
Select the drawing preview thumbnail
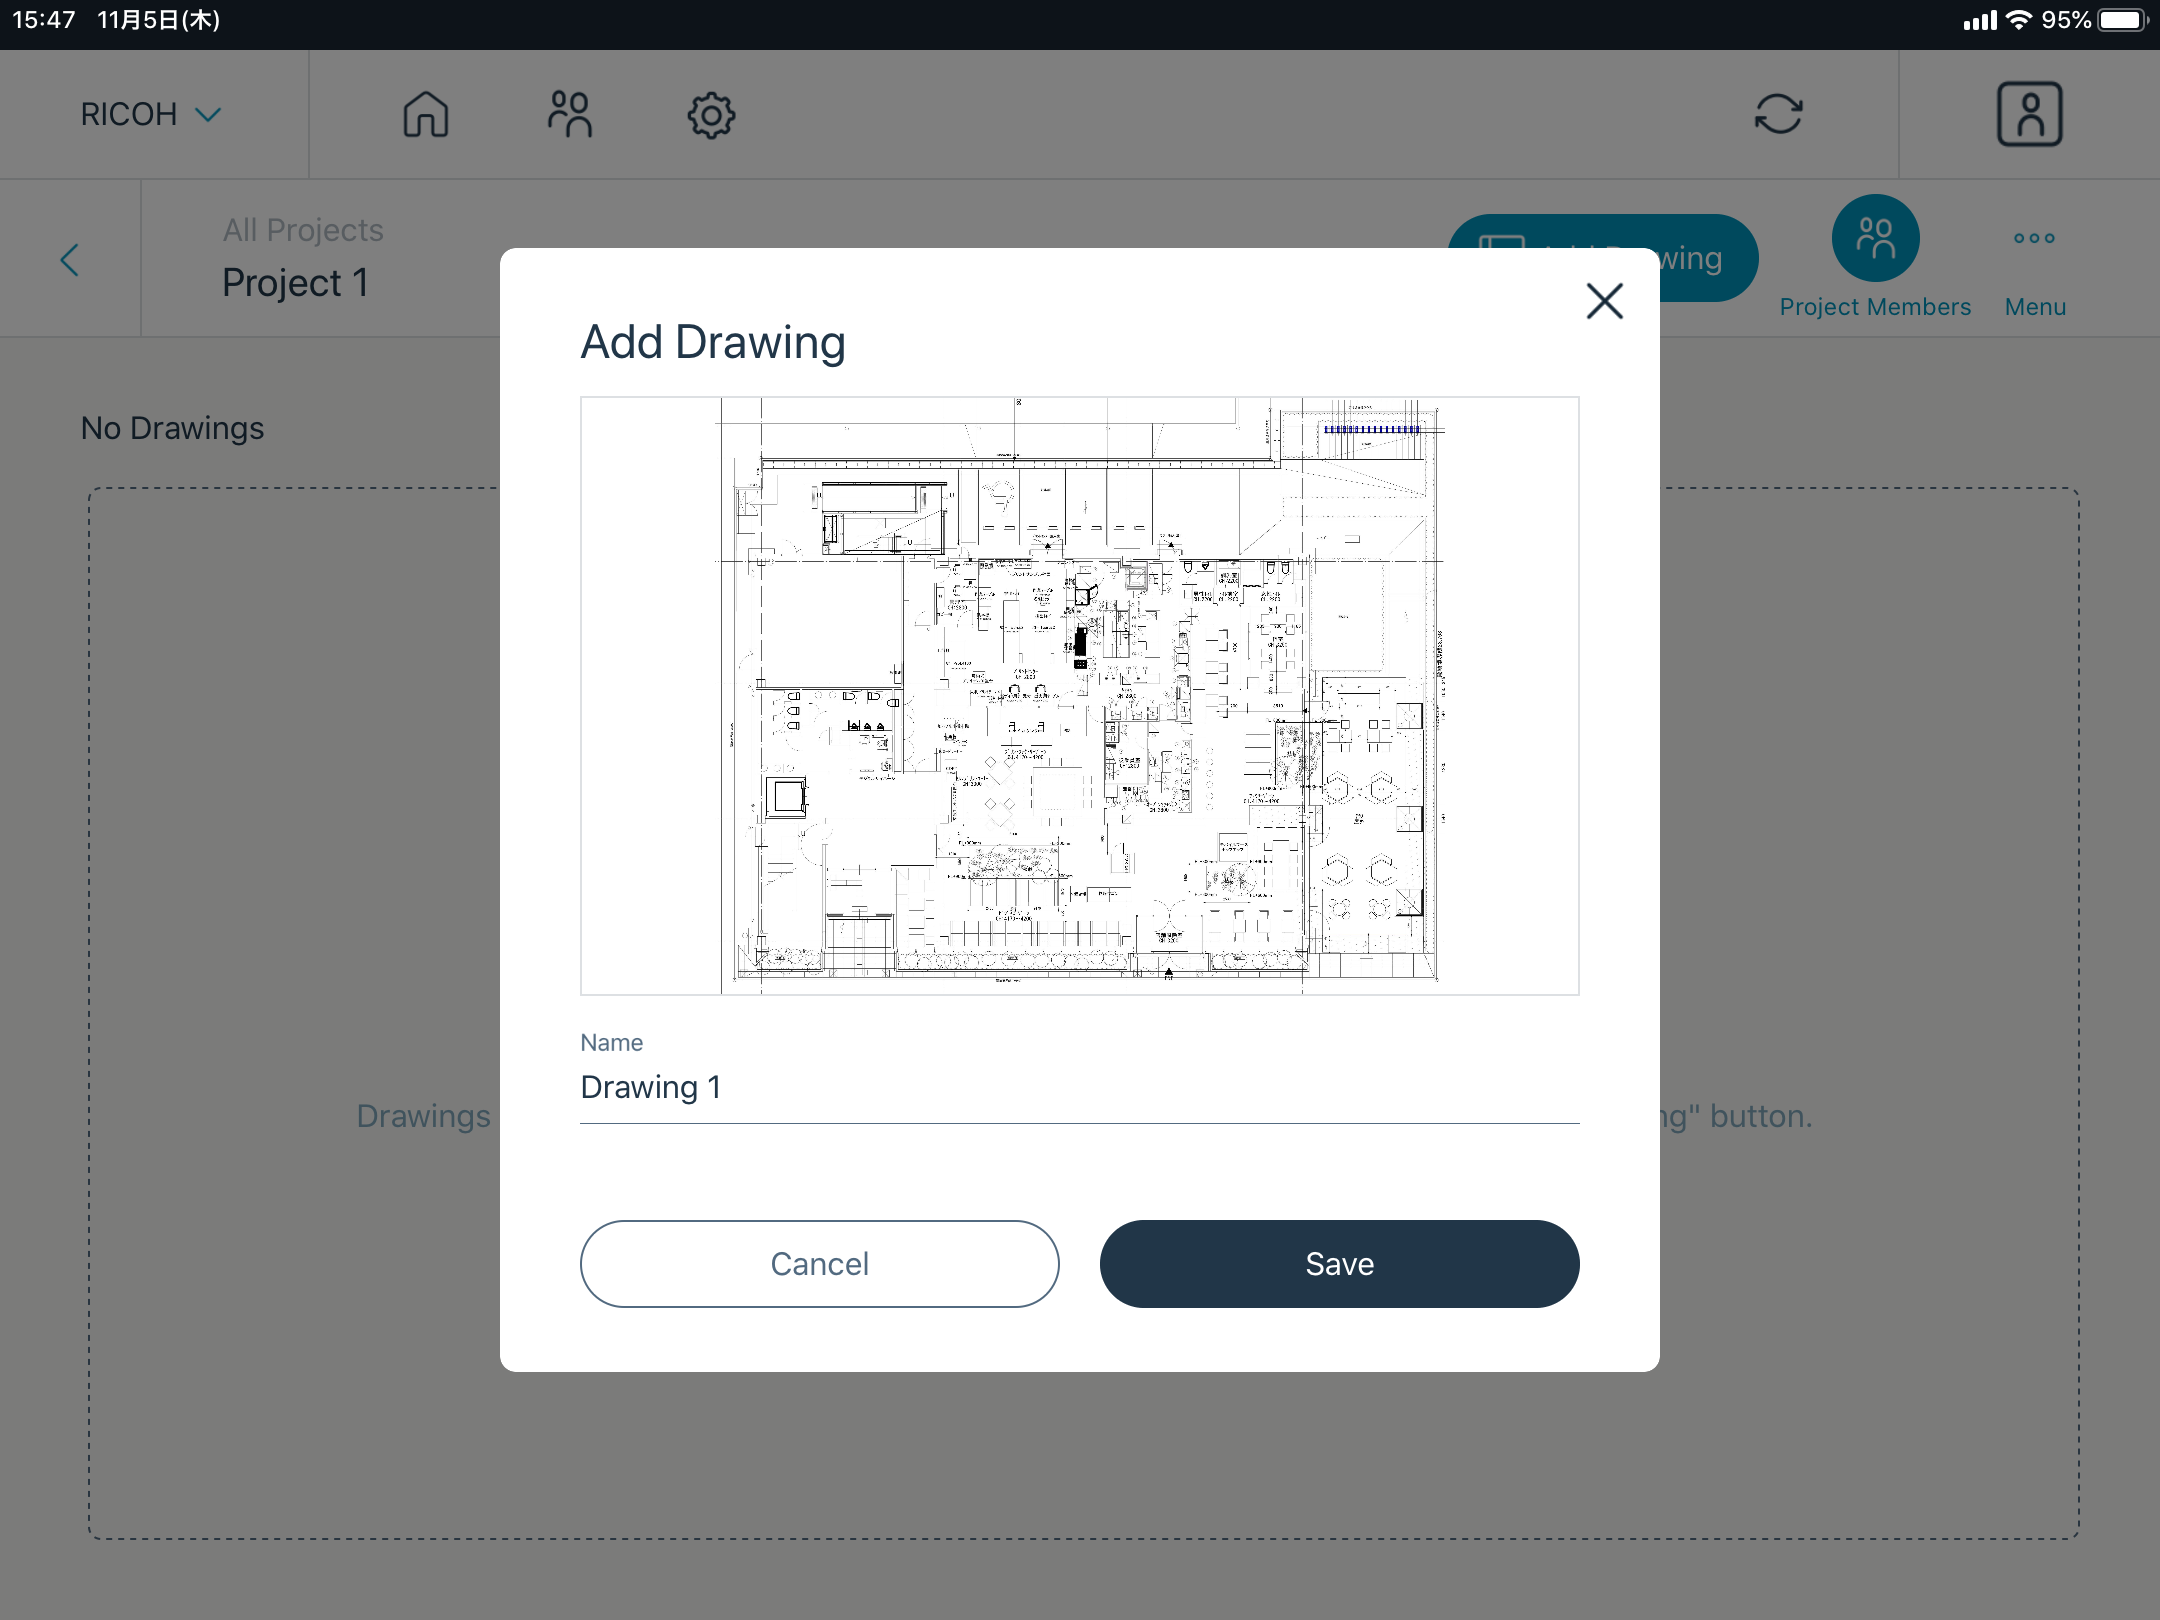[1080, 697]
